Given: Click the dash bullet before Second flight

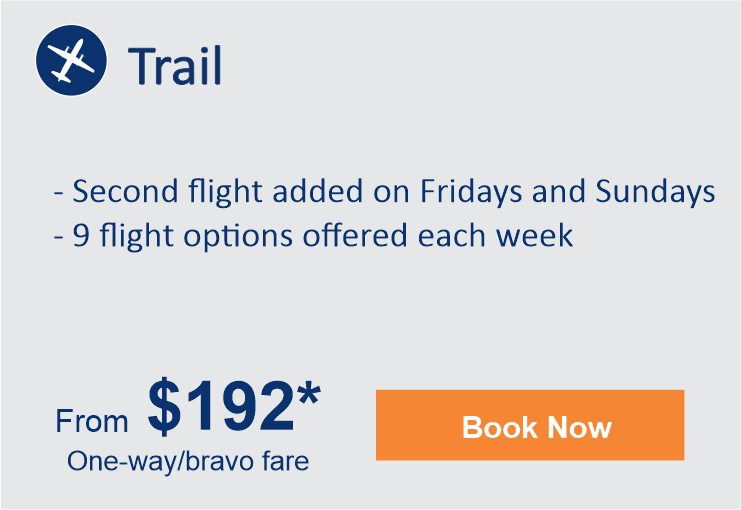Looking at the screenshot, I should pos(59,193).
